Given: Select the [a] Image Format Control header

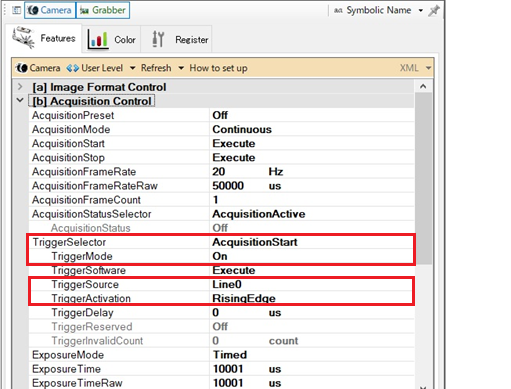Looking at the screenshot, I should (99, 87).
